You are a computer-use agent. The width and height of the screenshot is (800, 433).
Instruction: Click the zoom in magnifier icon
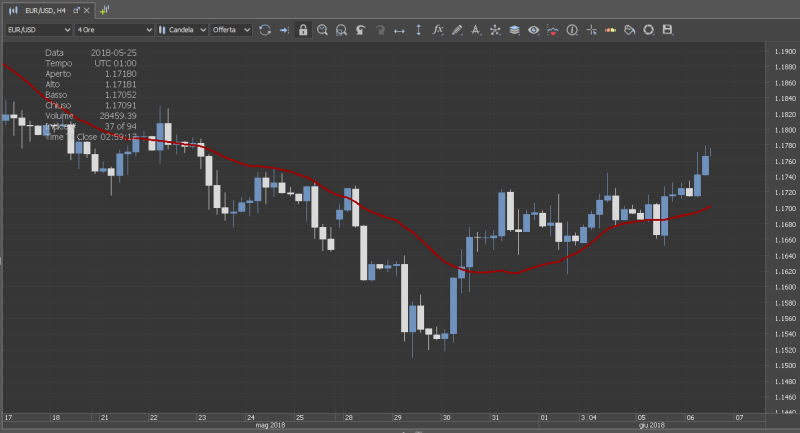(322, 30)
